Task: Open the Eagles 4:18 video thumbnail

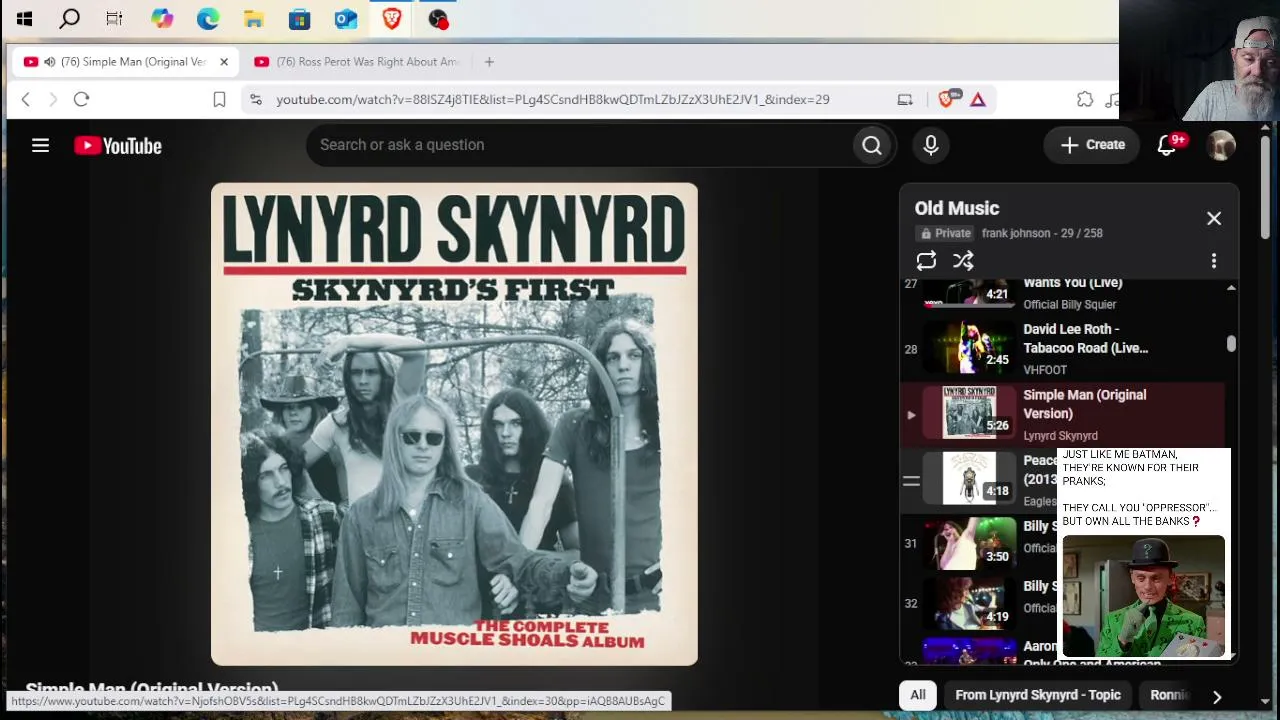Action: [969, 478]
